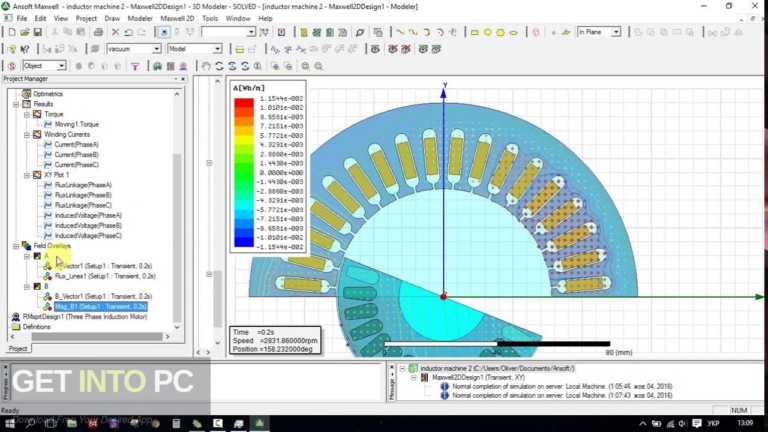Open the Tools menu

click(210, 19)
